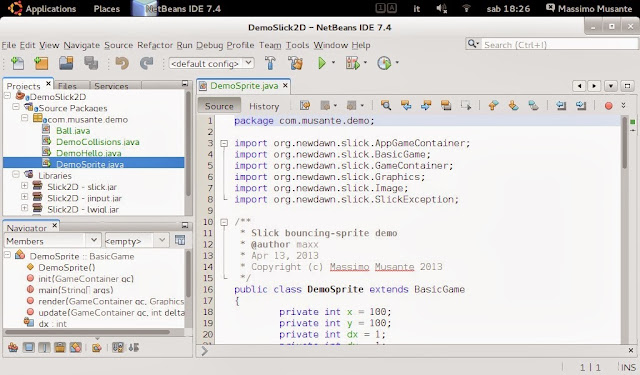This screenshot has height=375, width=640.
Task: Select Ball.java in Projects tree
Action: point(73,131)
